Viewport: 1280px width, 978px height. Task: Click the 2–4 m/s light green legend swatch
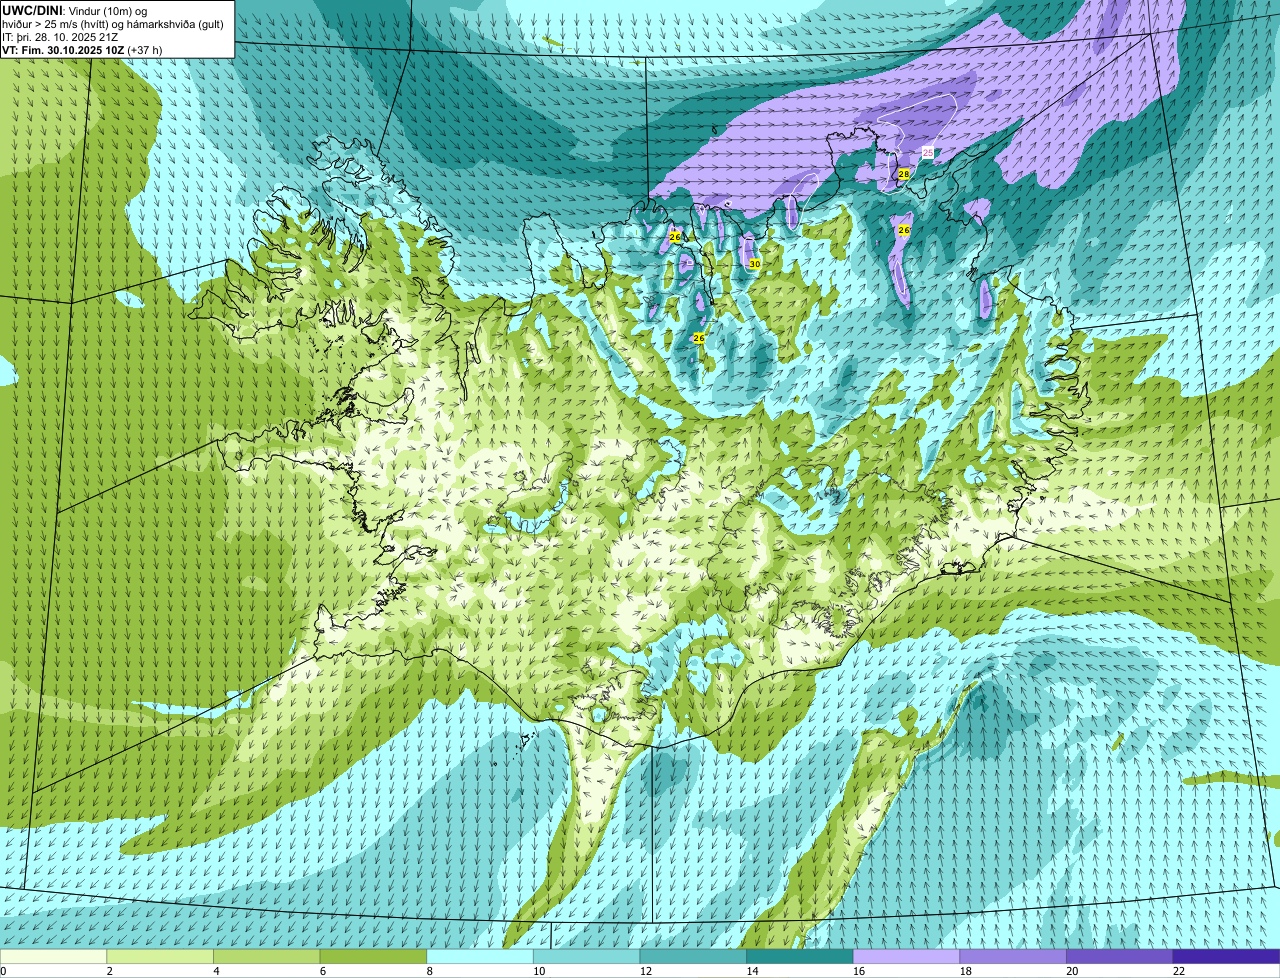click(160, 956)
